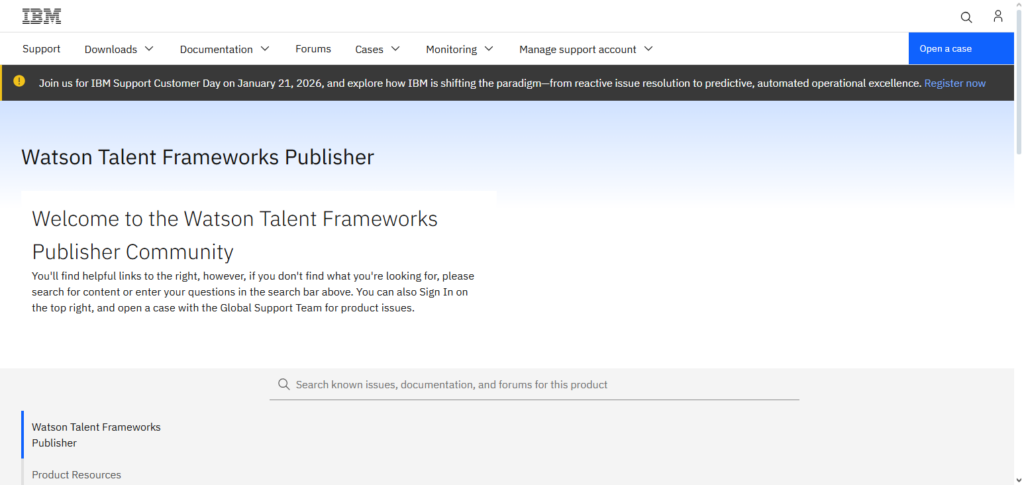1024x485 pixels.
Task: Open the Cases menu
Action: [x=377, y=49]
